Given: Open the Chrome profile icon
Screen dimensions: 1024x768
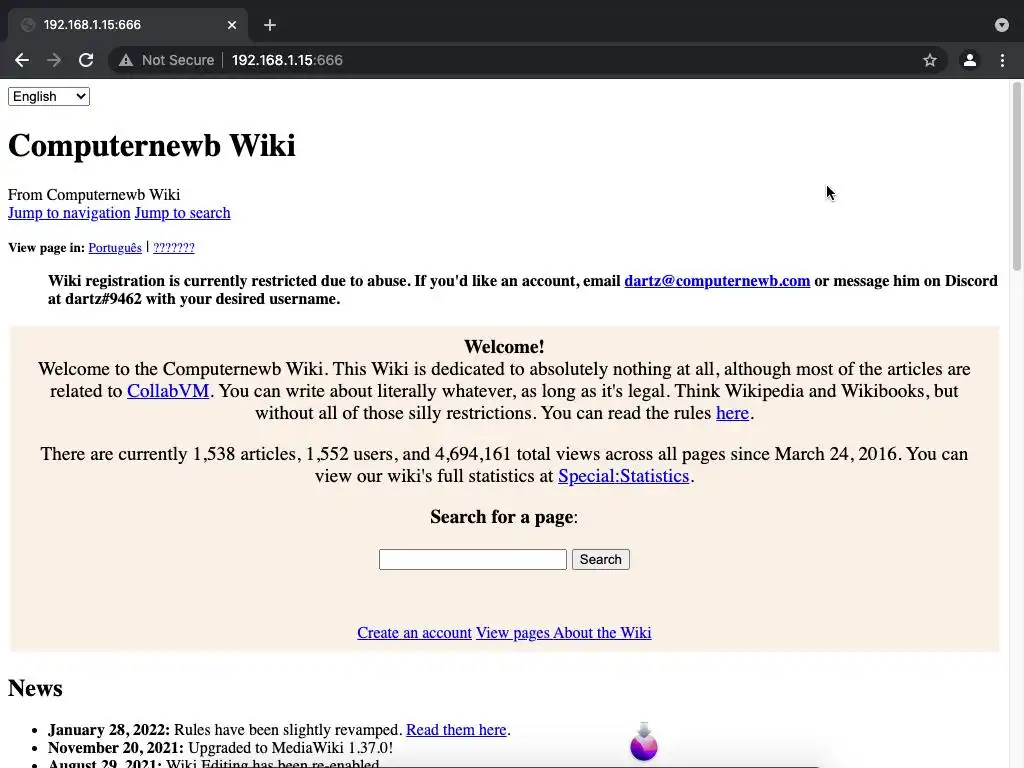Looking at the screenshot, I should [x=970, y=60].
